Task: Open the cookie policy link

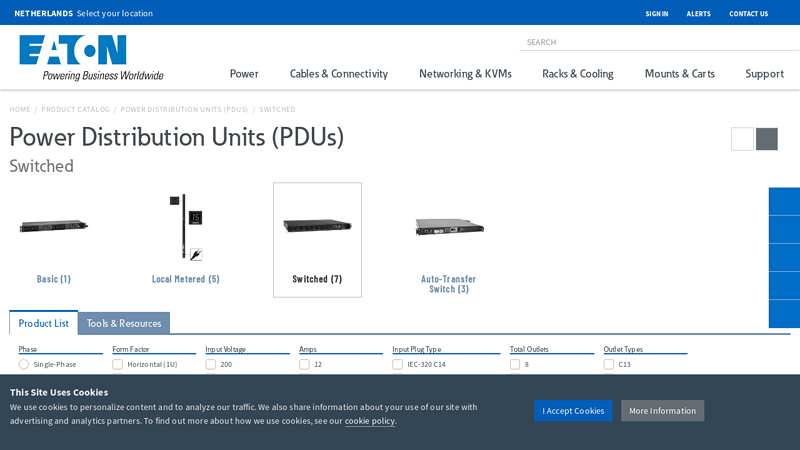Action: point(370,421)
